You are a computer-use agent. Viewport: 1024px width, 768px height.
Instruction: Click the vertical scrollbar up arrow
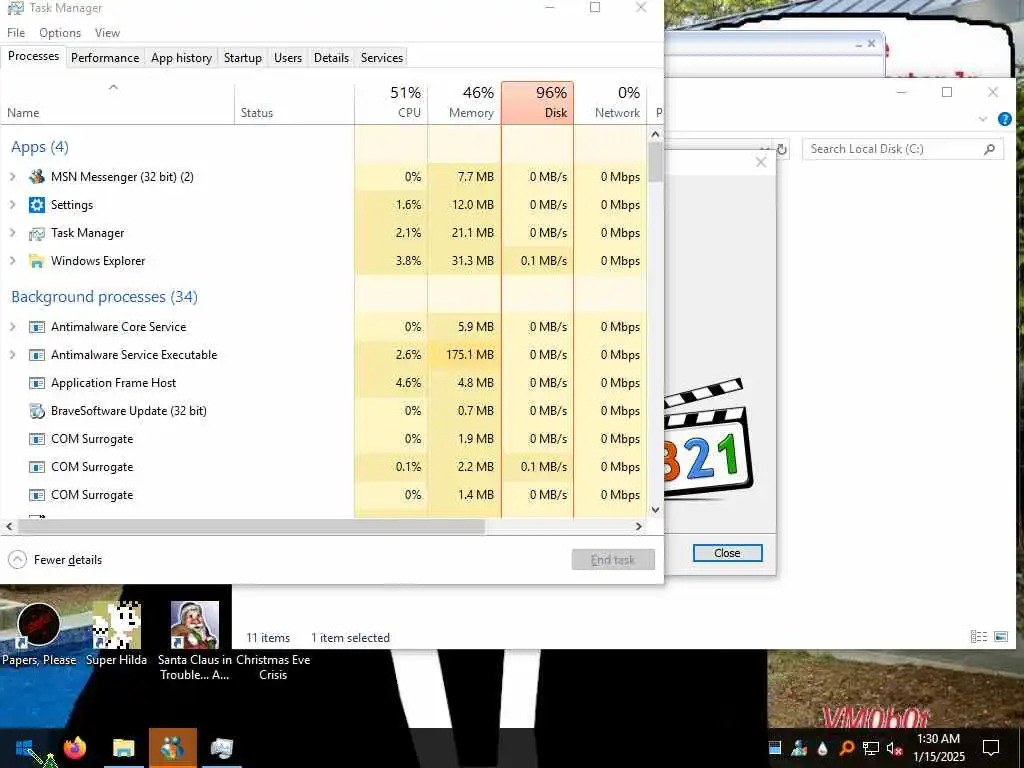tap(656, 134)
